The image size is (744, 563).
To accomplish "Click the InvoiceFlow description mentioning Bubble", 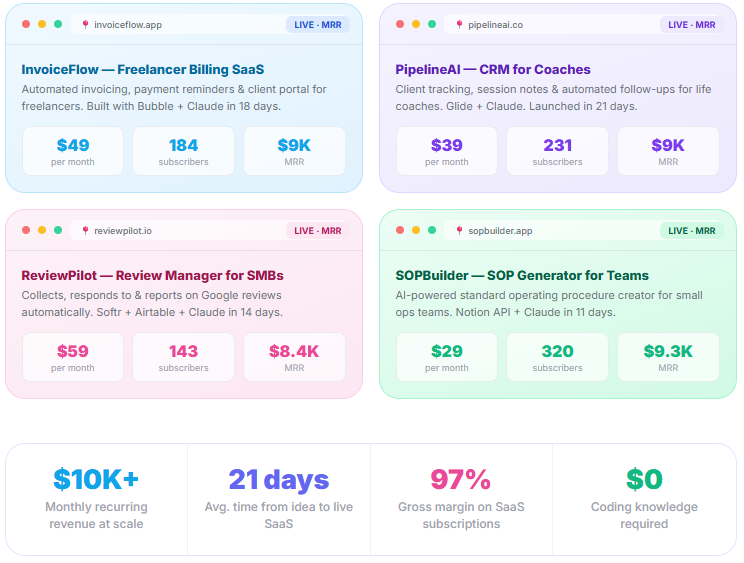I will [174, 98].
